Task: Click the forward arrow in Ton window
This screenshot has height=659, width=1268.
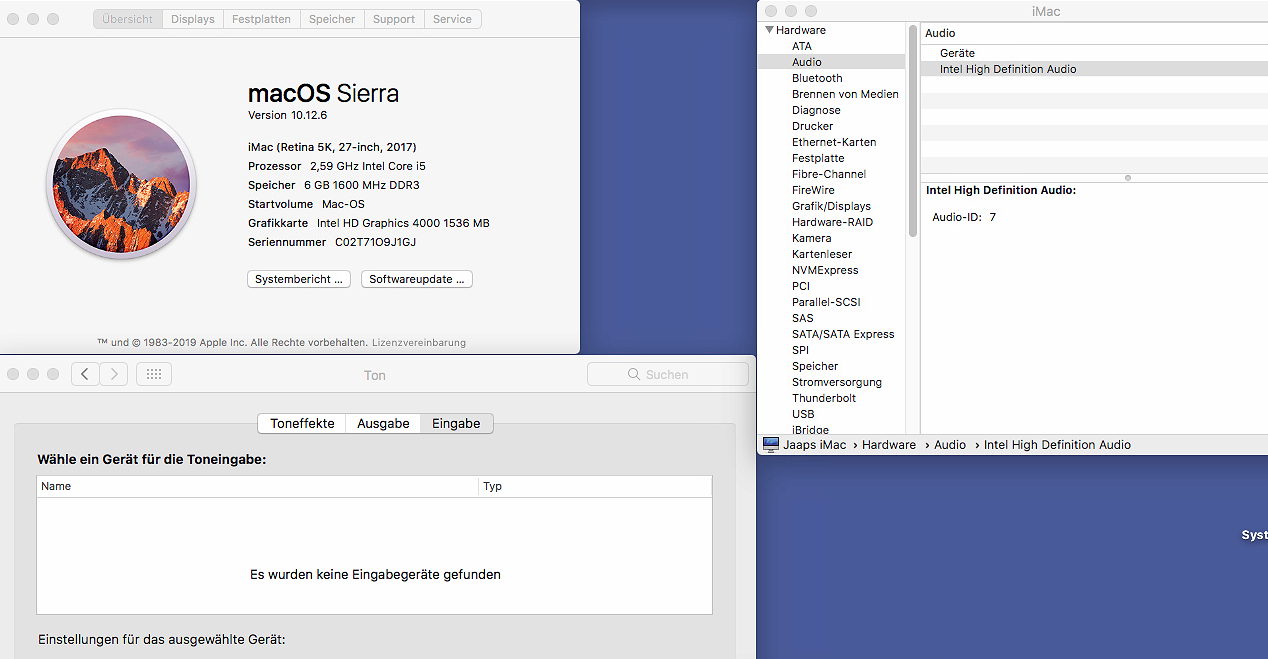Action: point(114,374)
